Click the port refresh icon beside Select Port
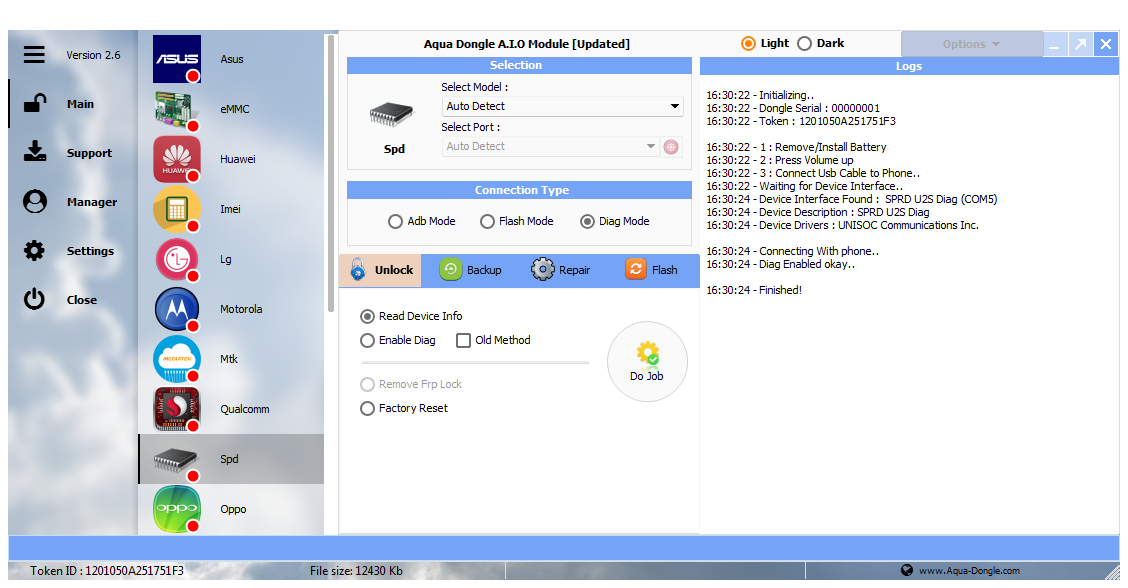 (x=671, y=147)
